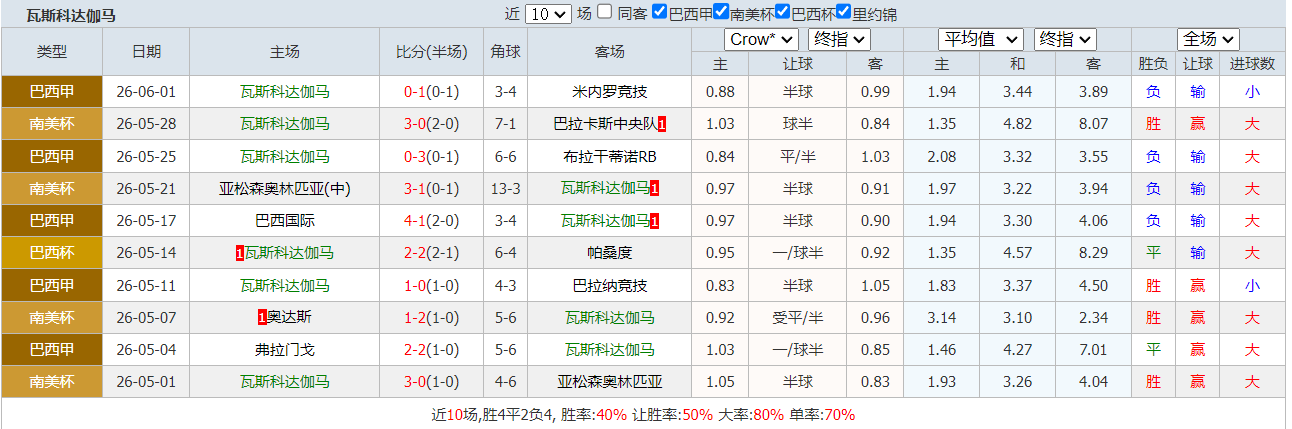Uncheck the 巴西甲 league checkbox
This screenshot has width=1292, height=429.
tap(659, 12)
